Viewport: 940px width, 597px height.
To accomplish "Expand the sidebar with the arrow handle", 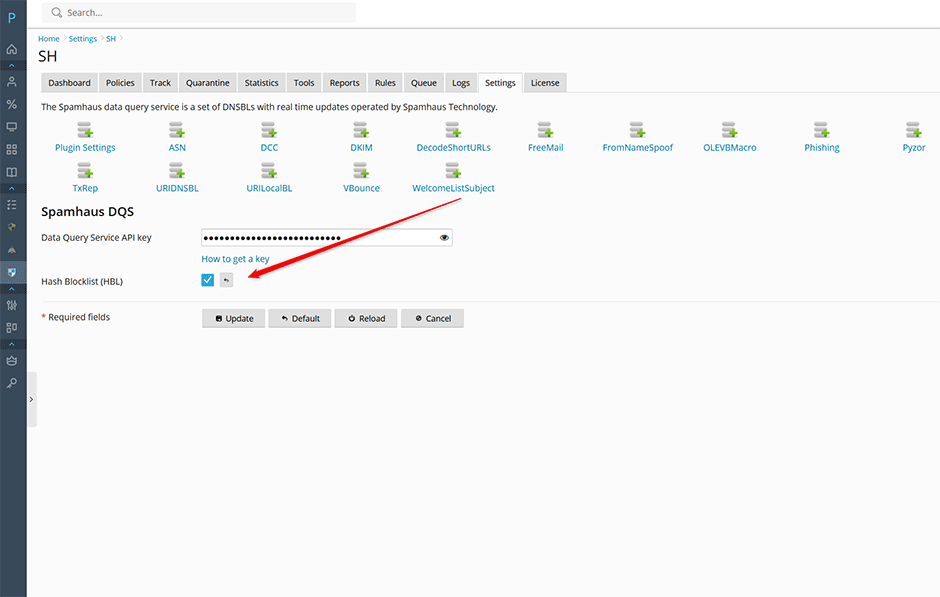I will [x=32, y=400].
